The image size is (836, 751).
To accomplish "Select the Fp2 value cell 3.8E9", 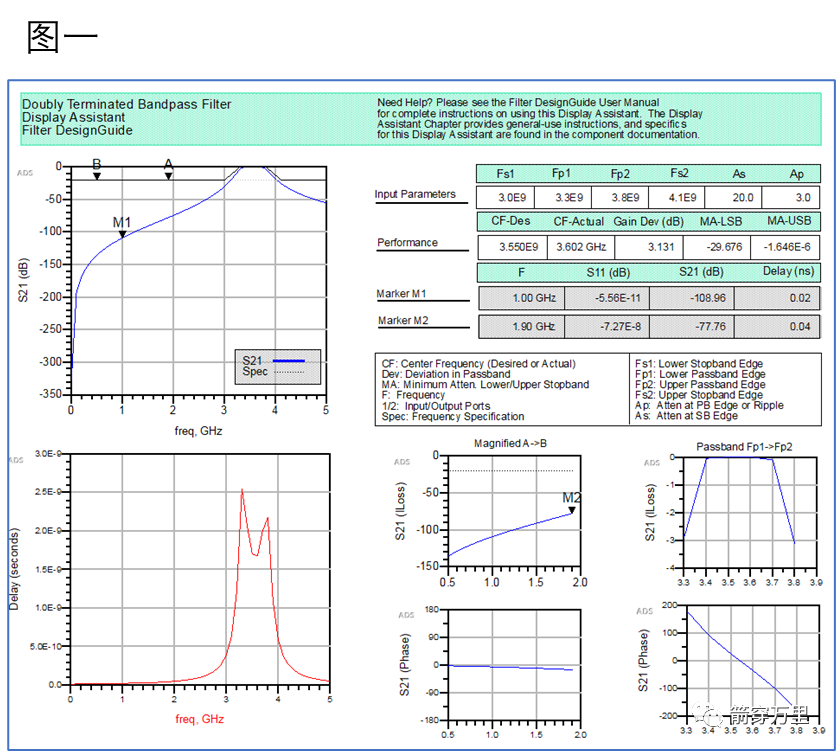I will (621, 198).
